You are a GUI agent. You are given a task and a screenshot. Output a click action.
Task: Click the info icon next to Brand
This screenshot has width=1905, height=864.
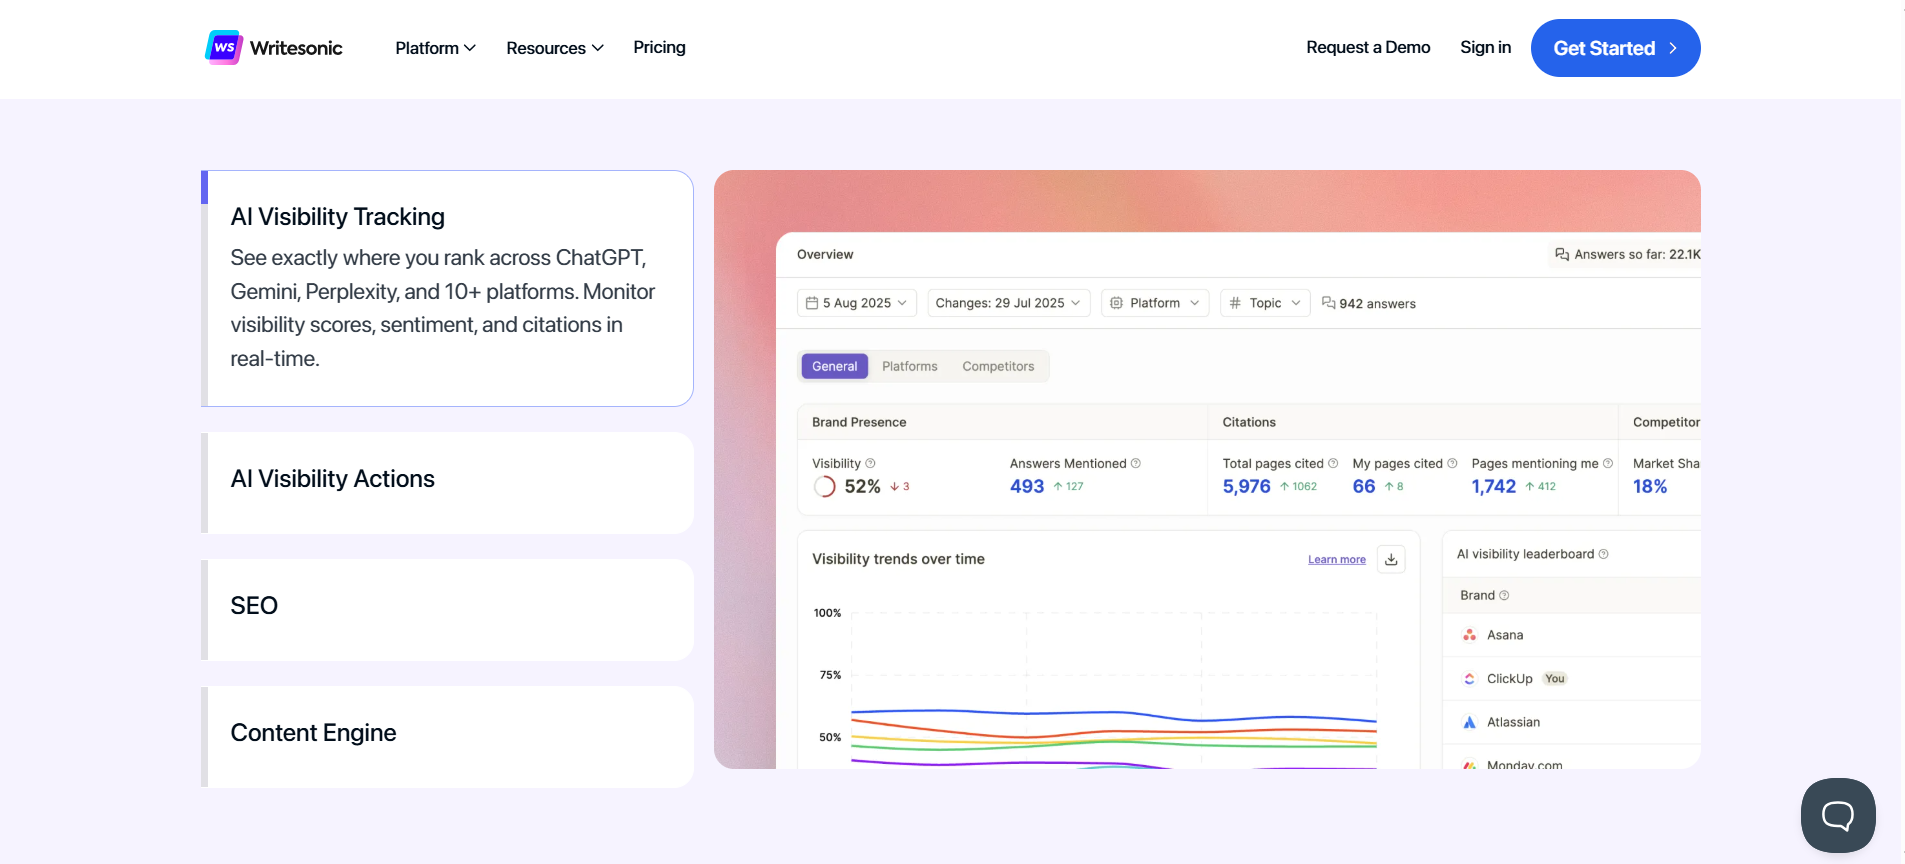pos(1504,595)
